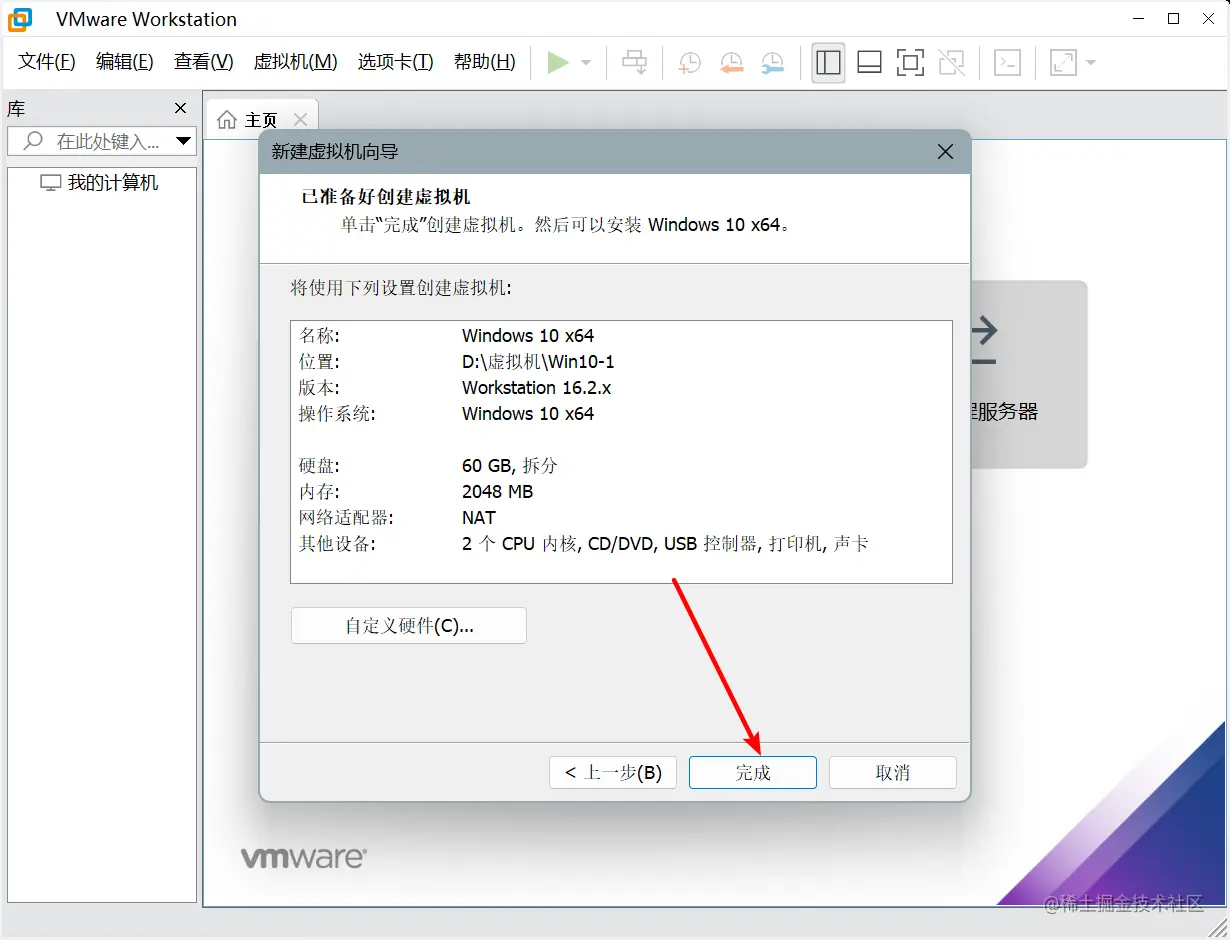Close the New Virtual Machine Wizard dialog

(945, 152)
